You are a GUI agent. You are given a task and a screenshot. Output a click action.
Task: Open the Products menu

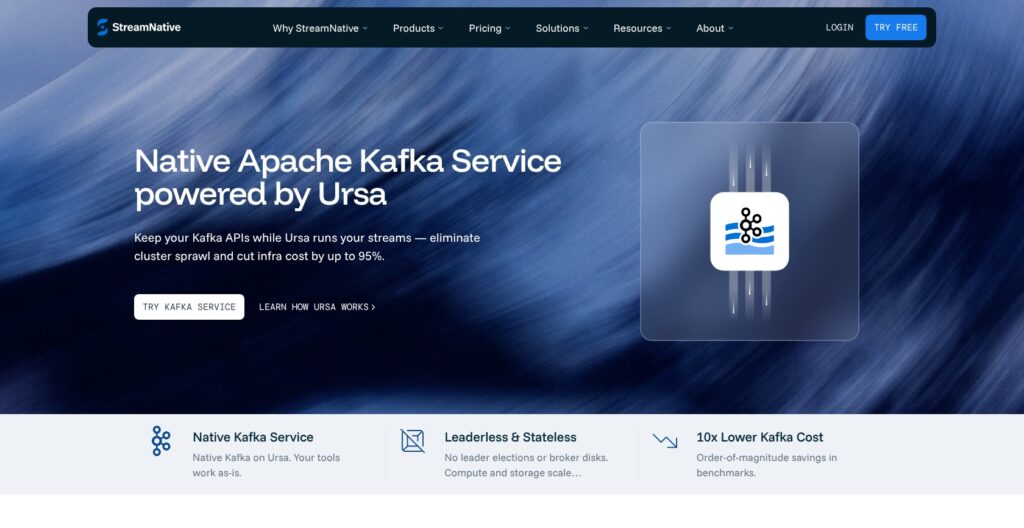[x=418, y=28]
